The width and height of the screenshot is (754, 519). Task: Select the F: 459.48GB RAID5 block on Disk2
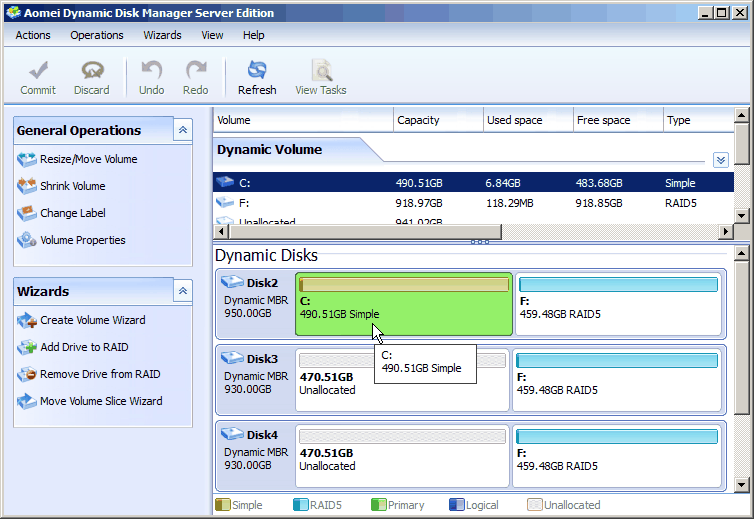[618, 304]
